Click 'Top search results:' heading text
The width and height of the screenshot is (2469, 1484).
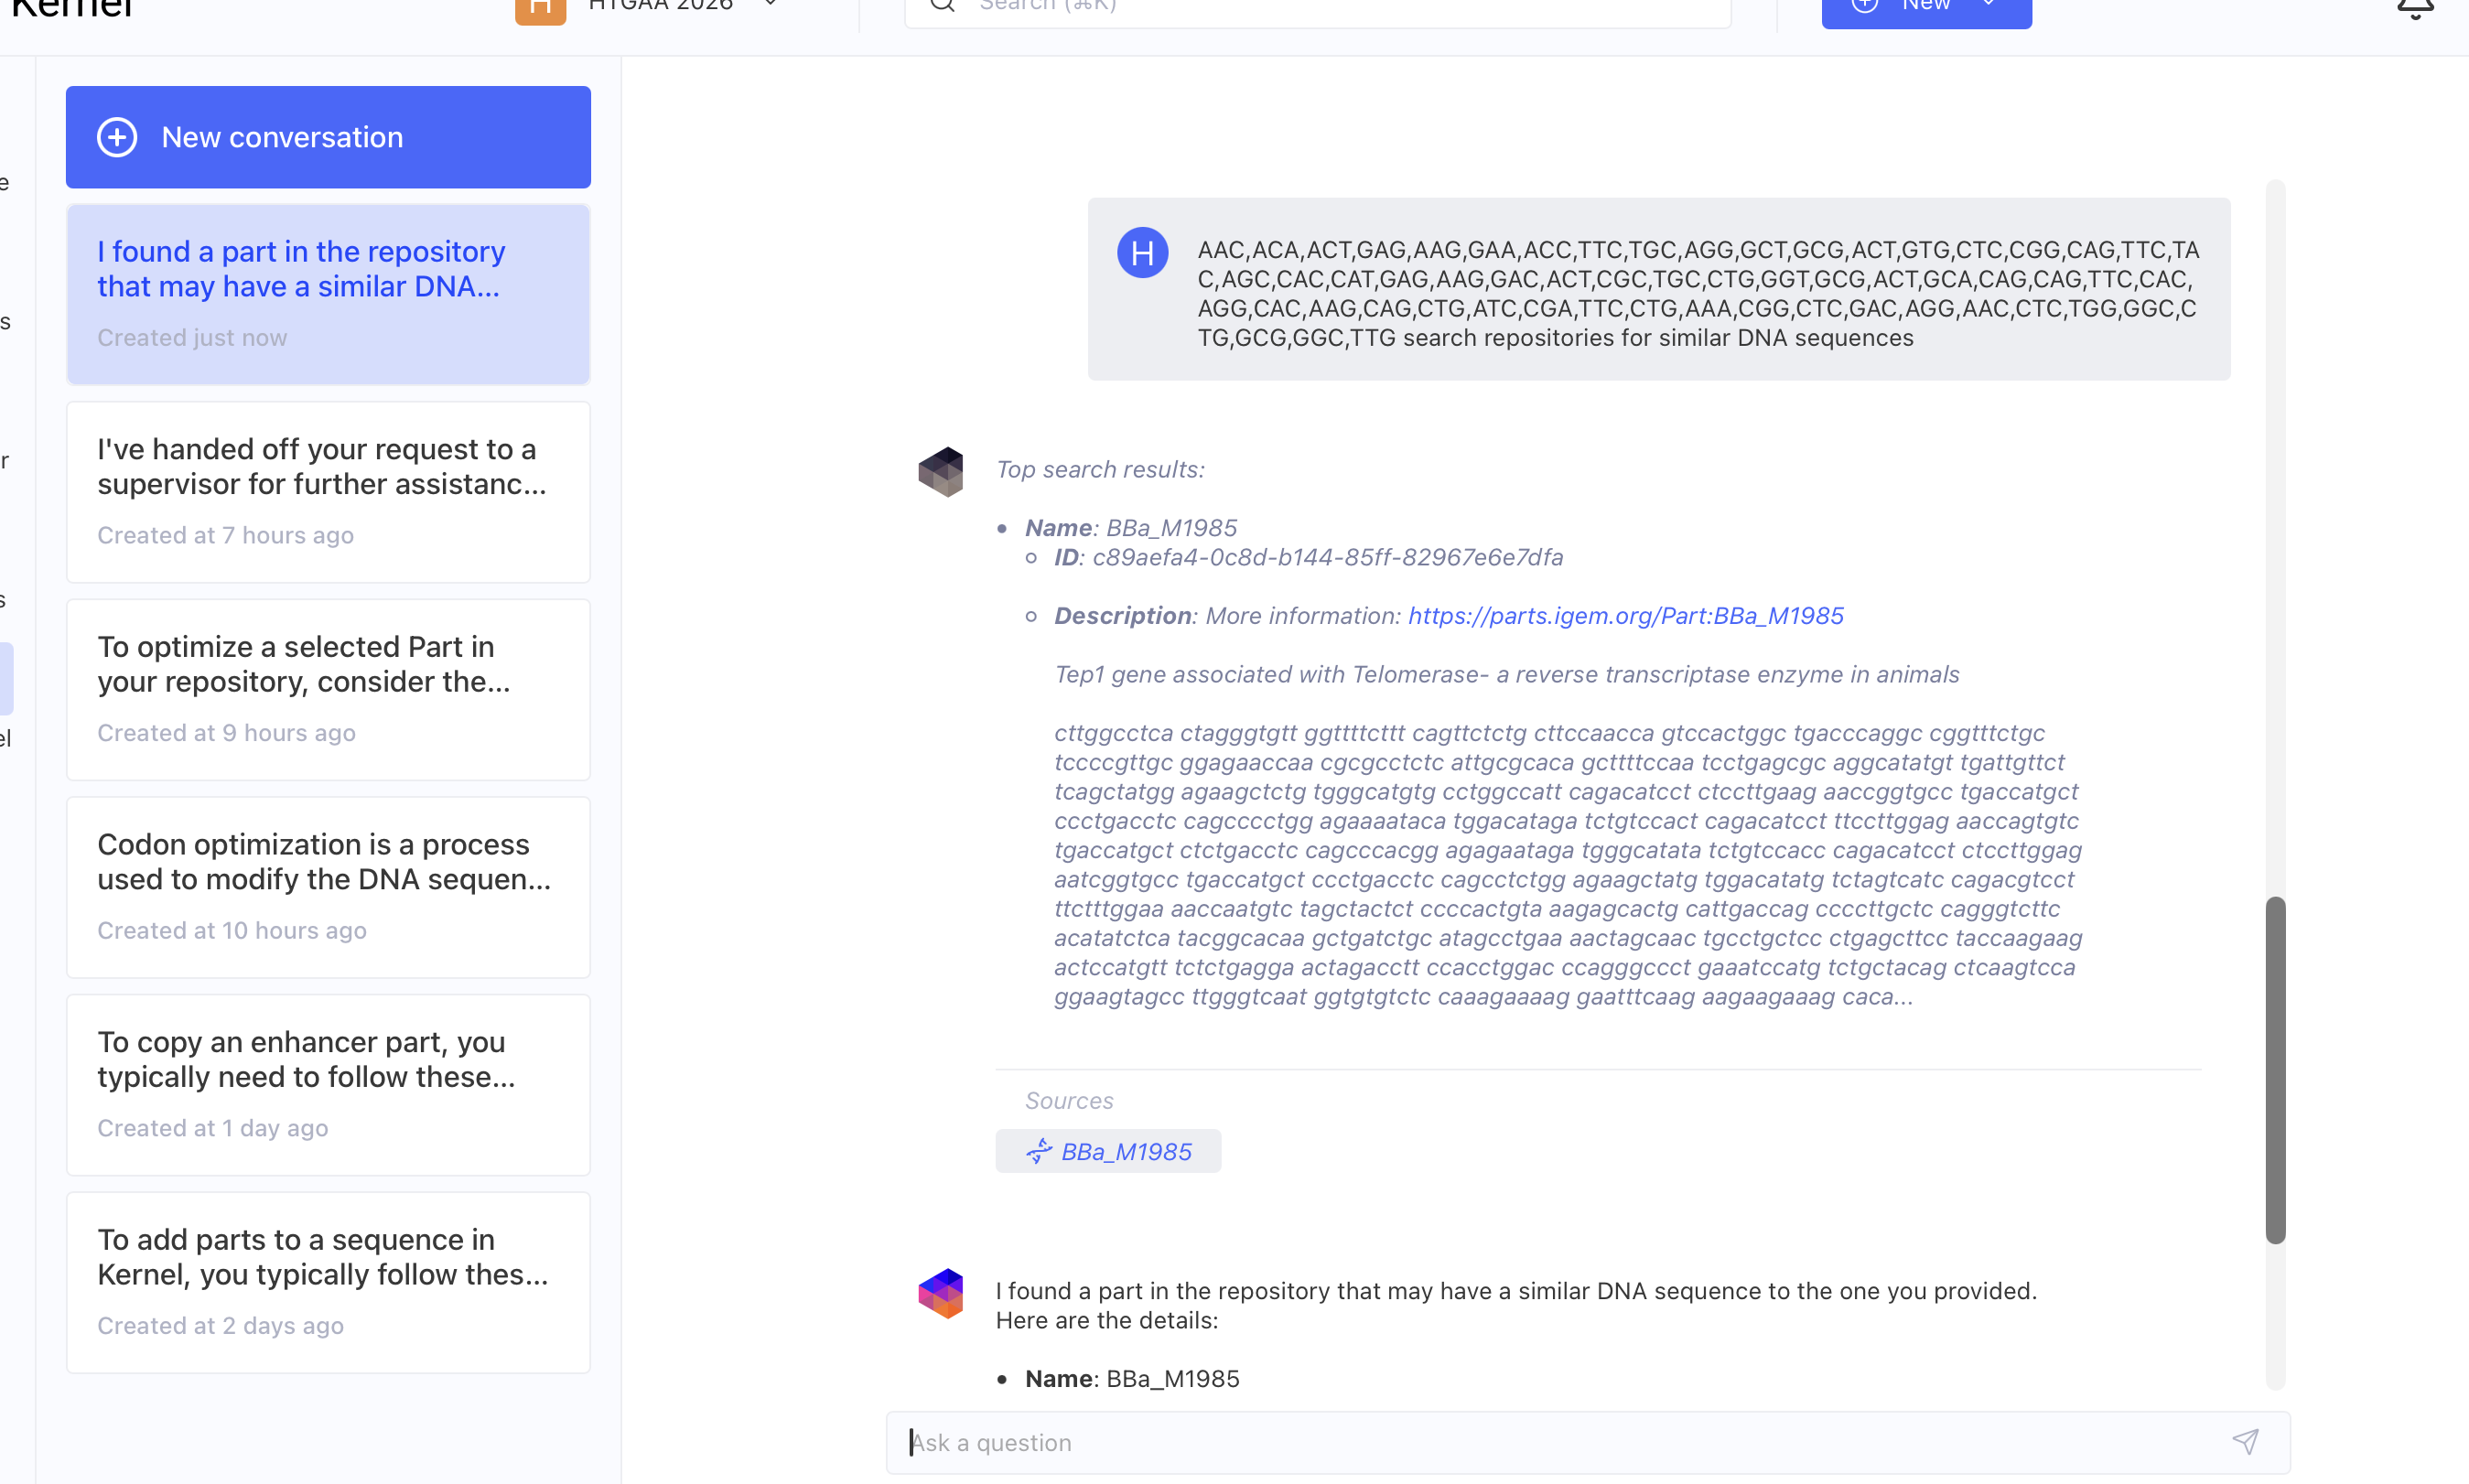[x=1100, y=469]
